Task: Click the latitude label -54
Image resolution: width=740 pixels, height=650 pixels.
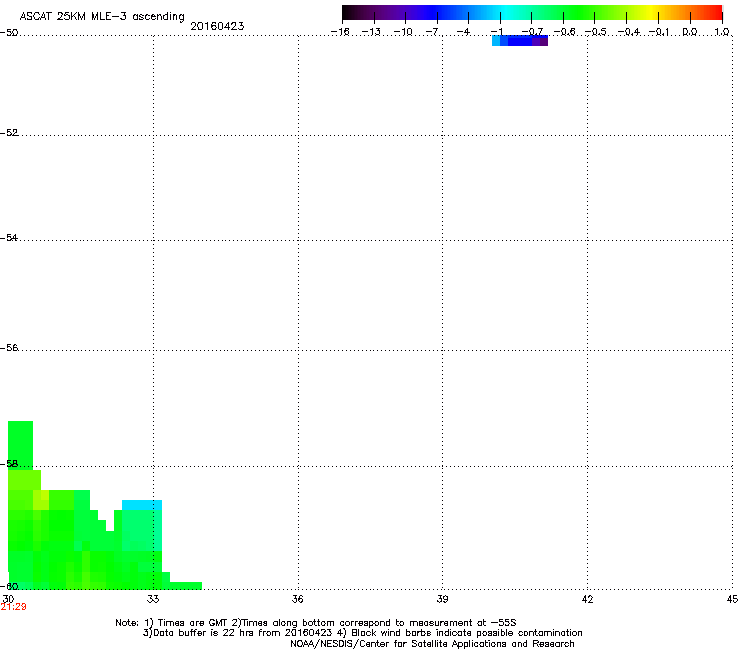Action: (9, 237)
